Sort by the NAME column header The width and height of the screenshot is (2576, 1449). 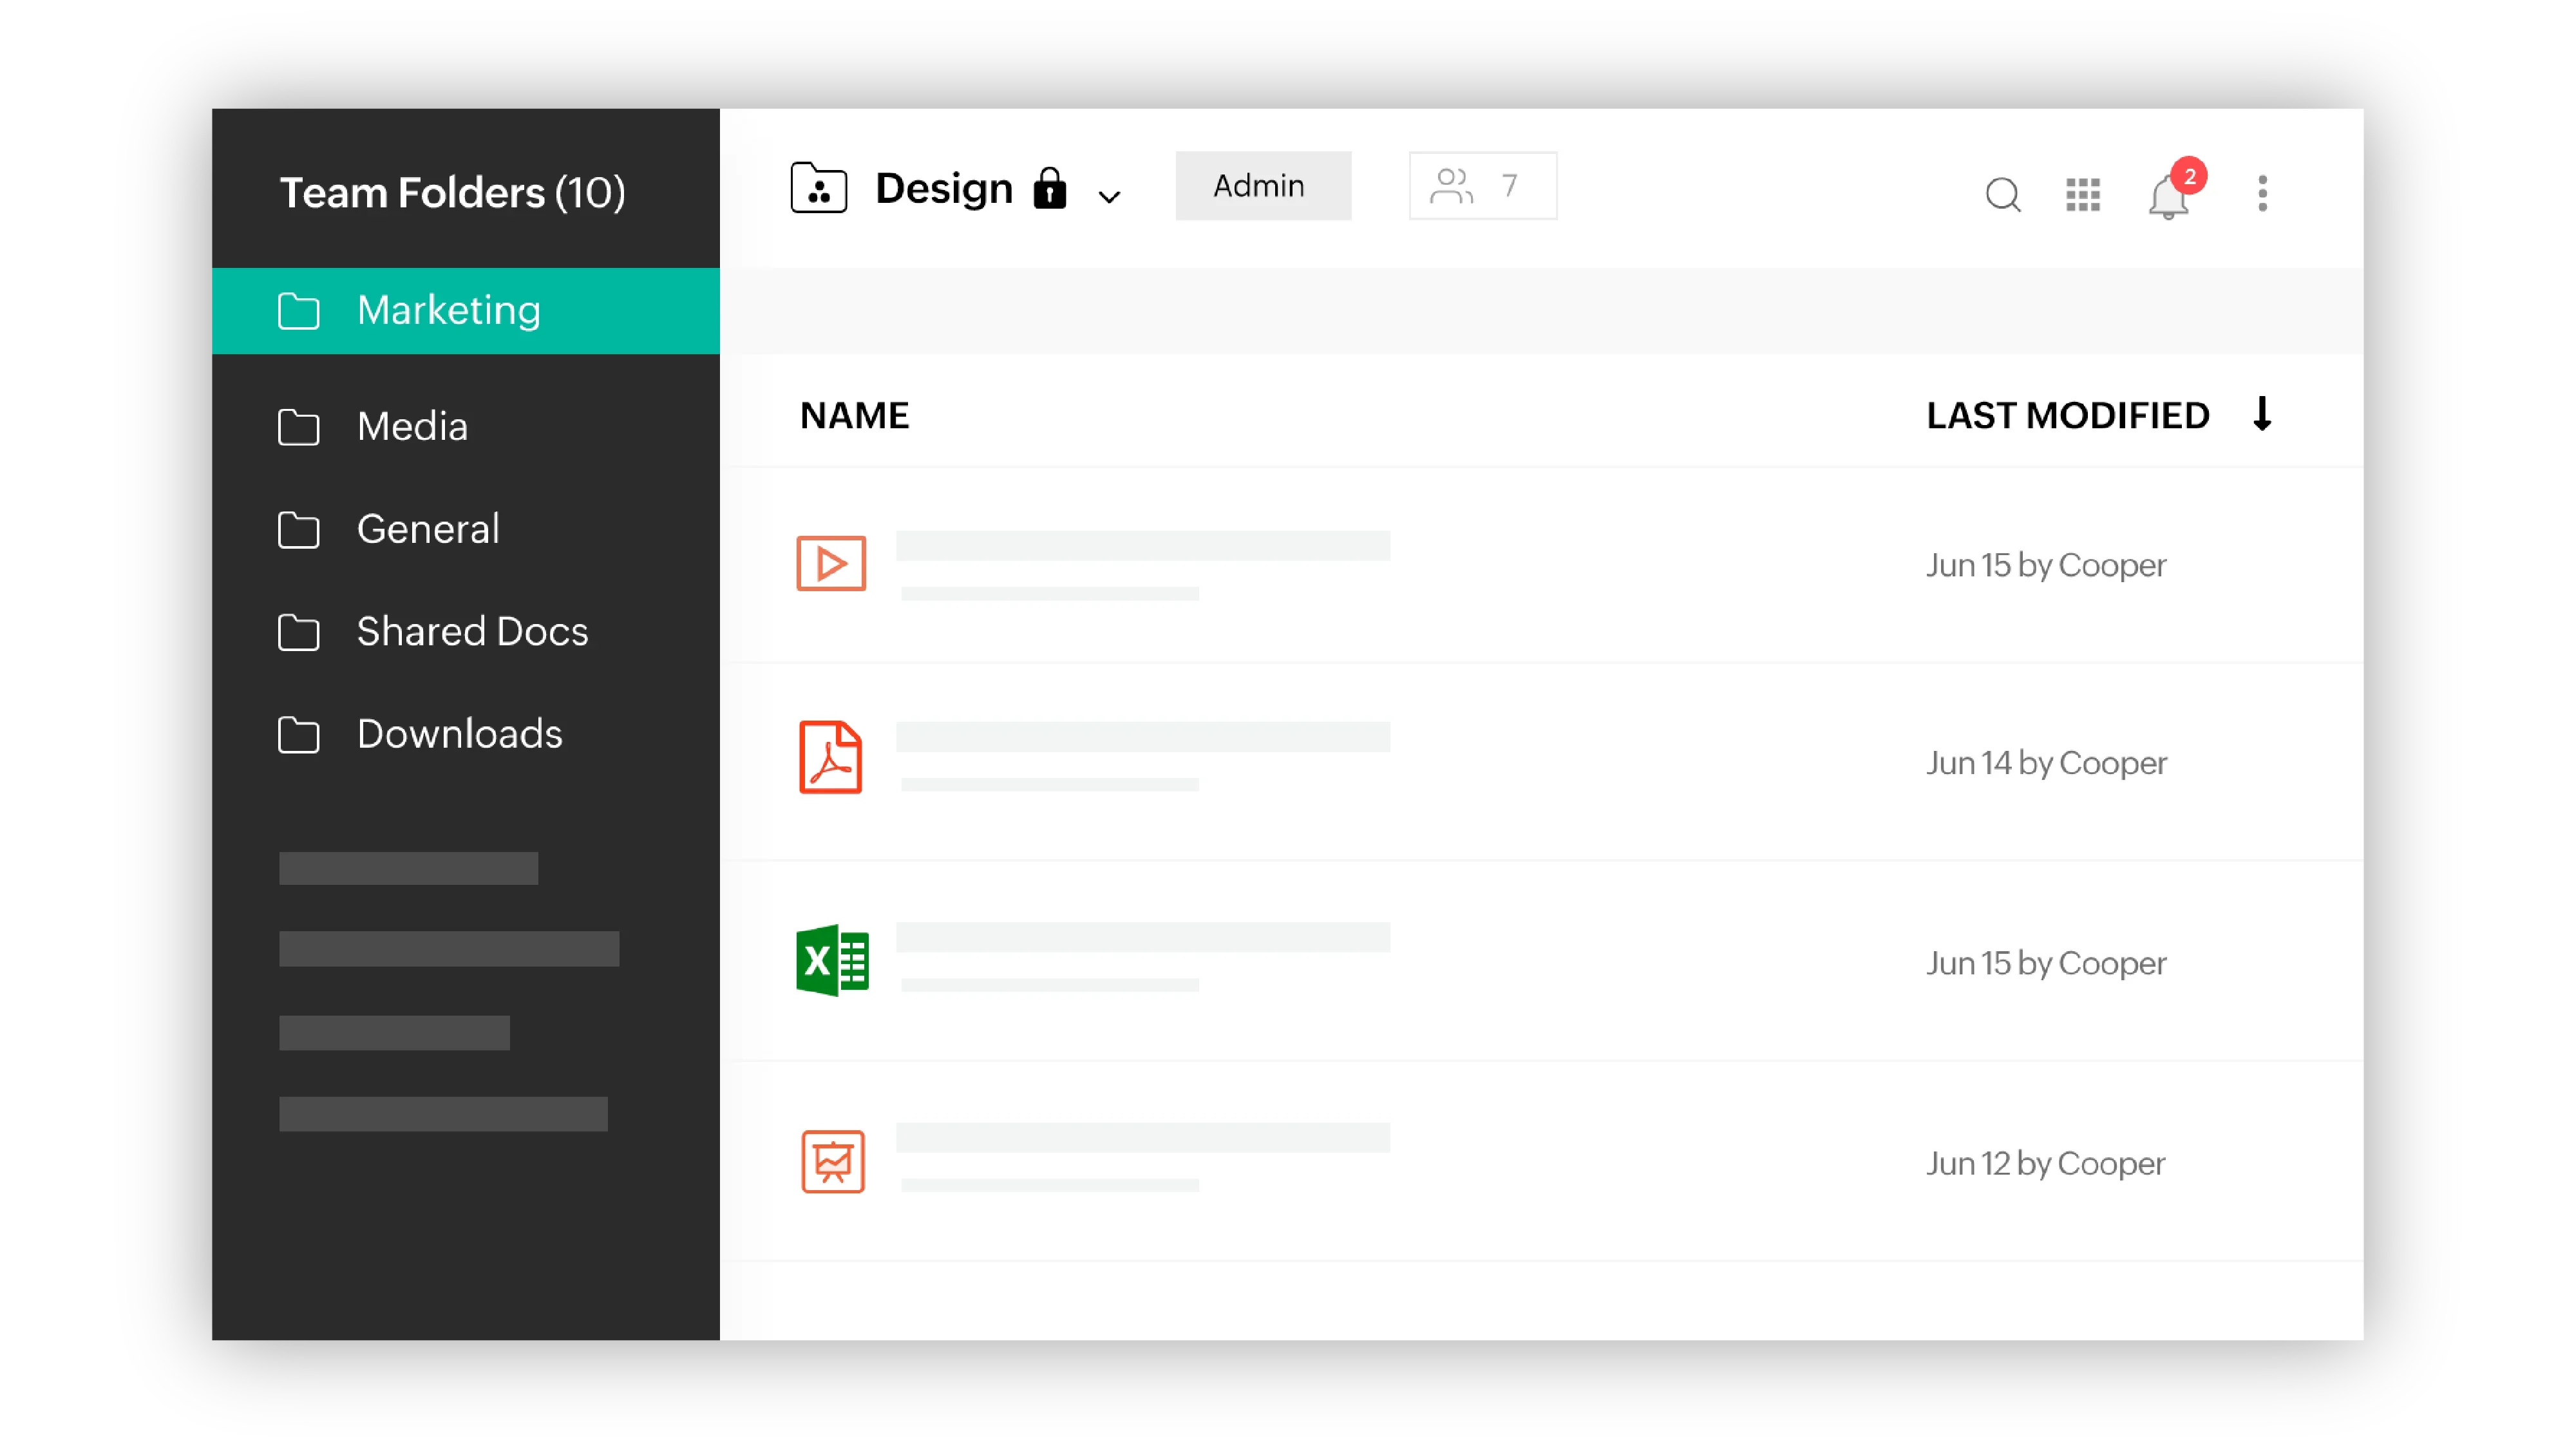855,416
